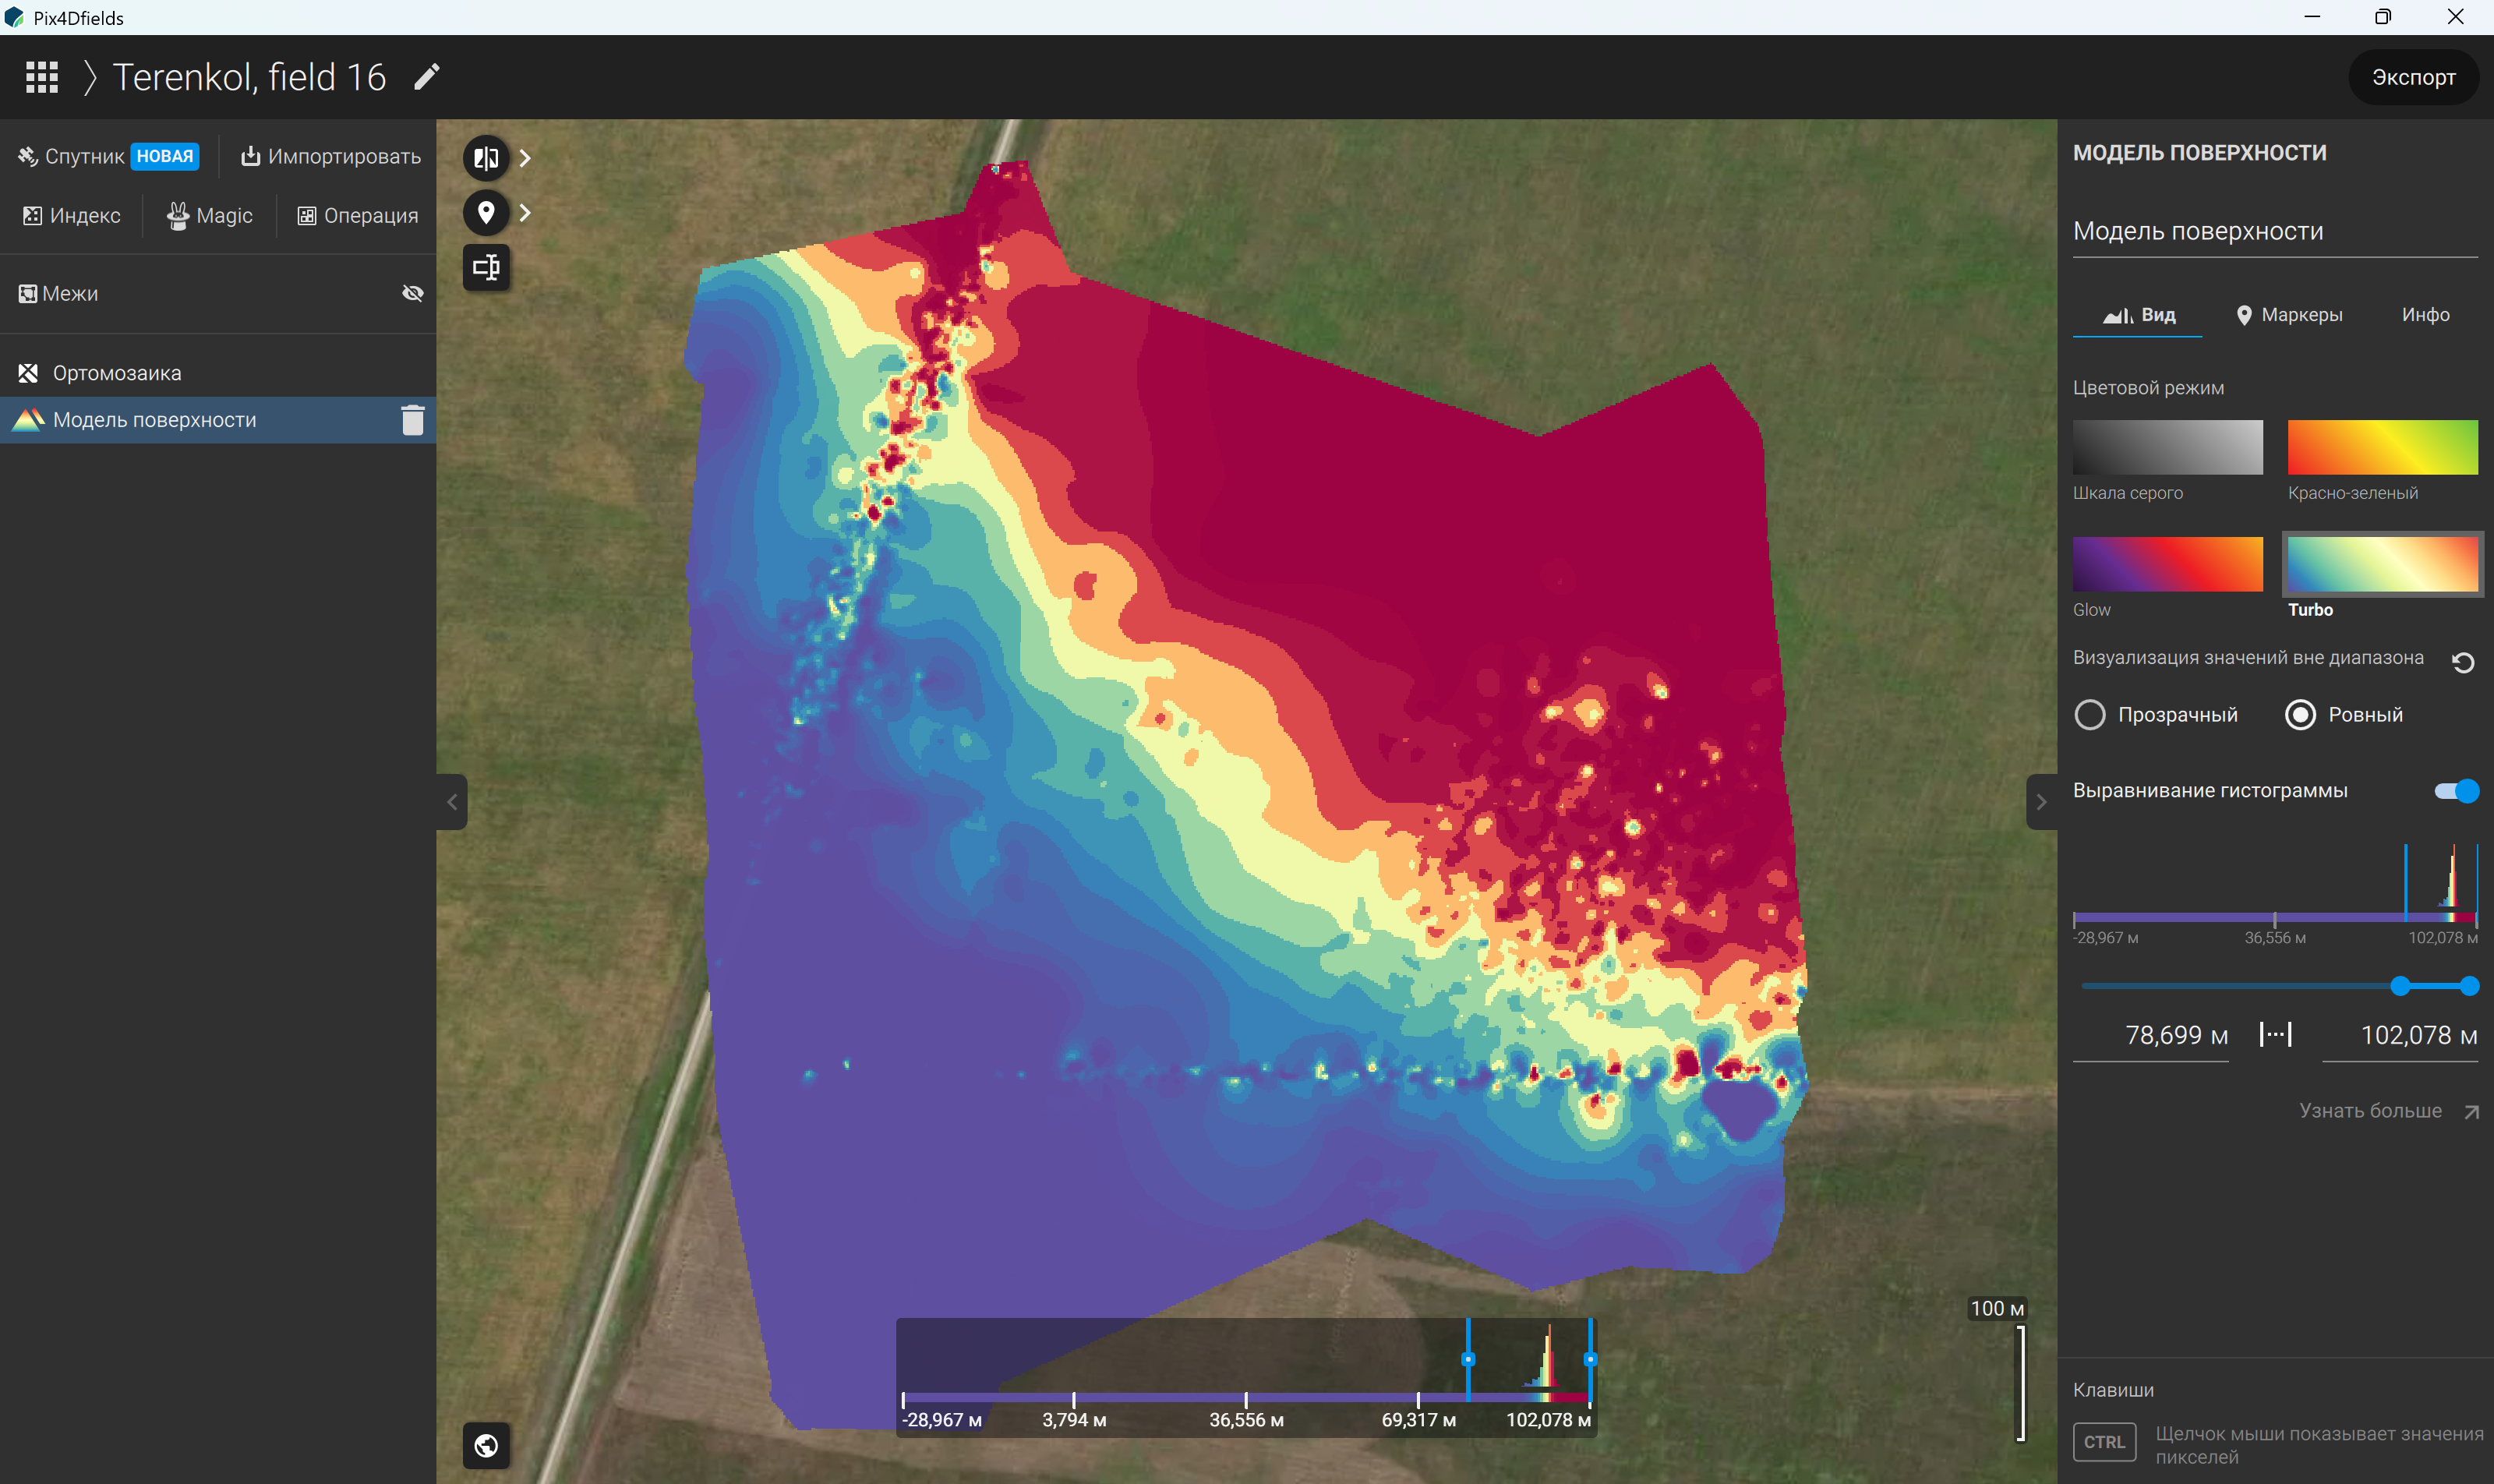This screenshot has width=2494, height=1484.
Task: Toggle visibility of Межи layer
Action: click(x=413, y=293)
